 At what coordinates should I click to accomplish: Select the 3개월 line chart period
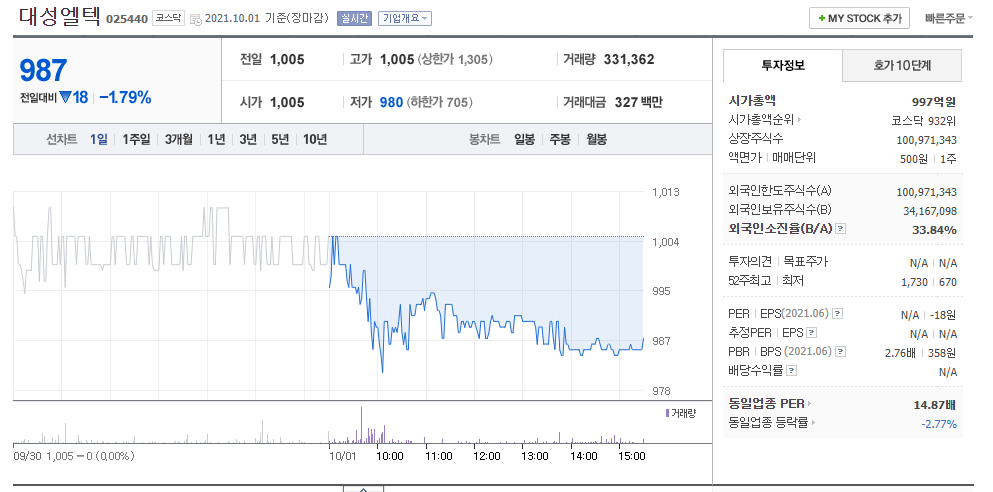179,139
